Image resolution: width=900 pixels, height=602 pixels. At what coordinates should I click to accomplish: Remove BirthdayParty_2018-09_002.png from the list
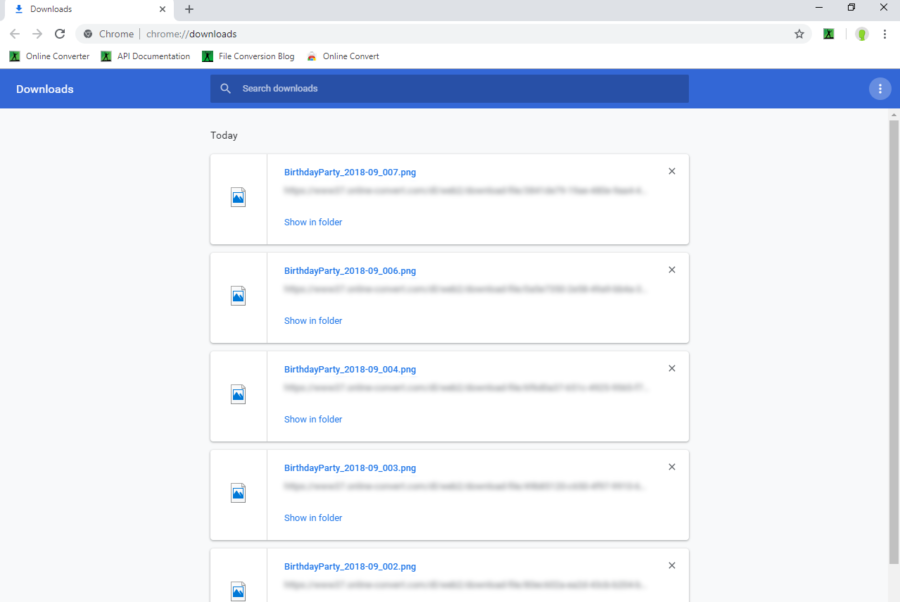(x=671, y=565)
